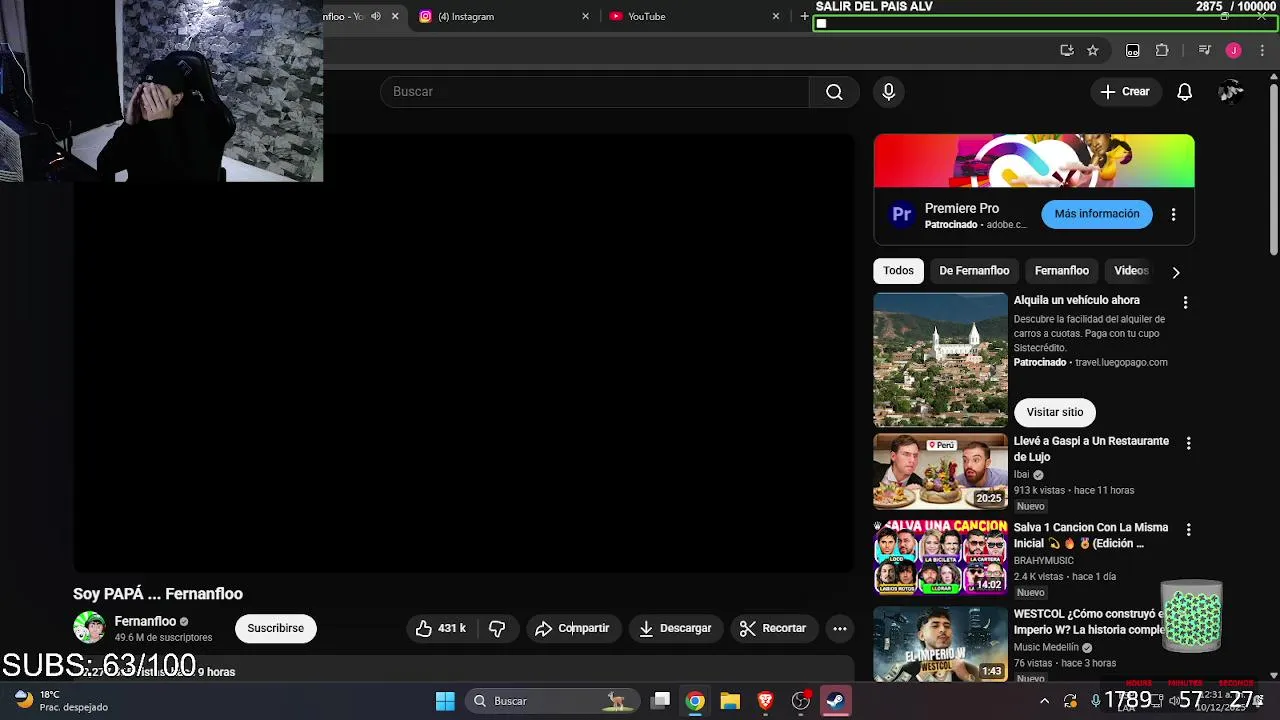This screenshot has width=1280, height=720.
Task: Open a new browser tab
Action: [804, 16]
